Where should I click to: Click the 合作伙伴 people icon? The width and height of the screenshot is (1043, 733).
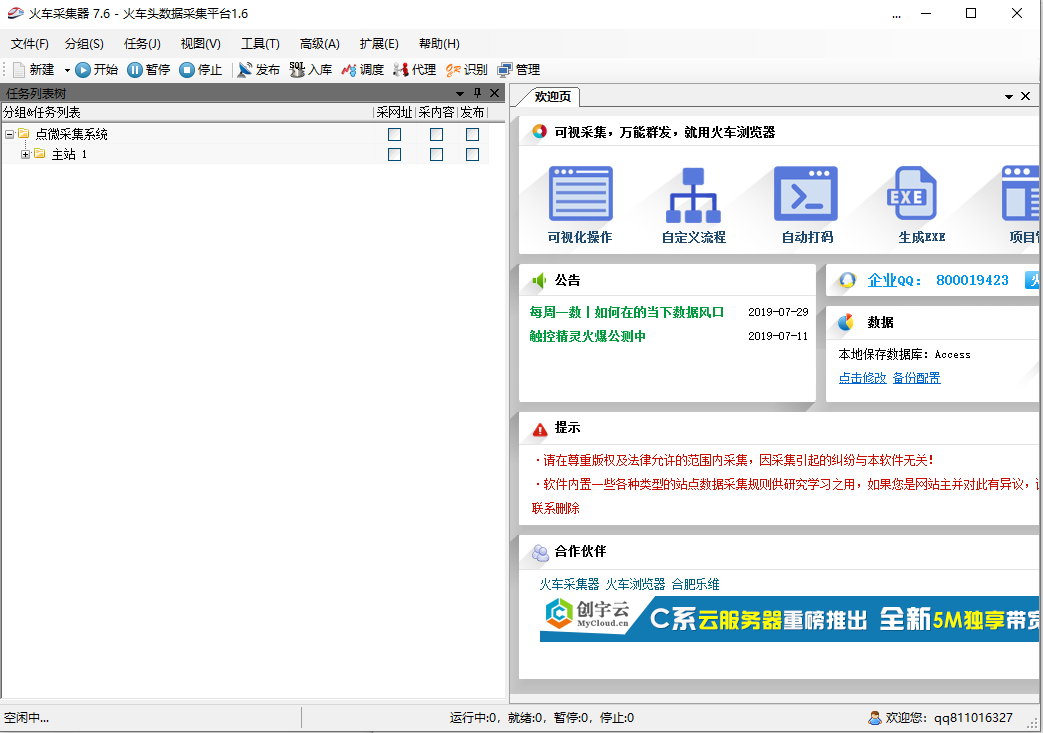click(x=540, y=552)
